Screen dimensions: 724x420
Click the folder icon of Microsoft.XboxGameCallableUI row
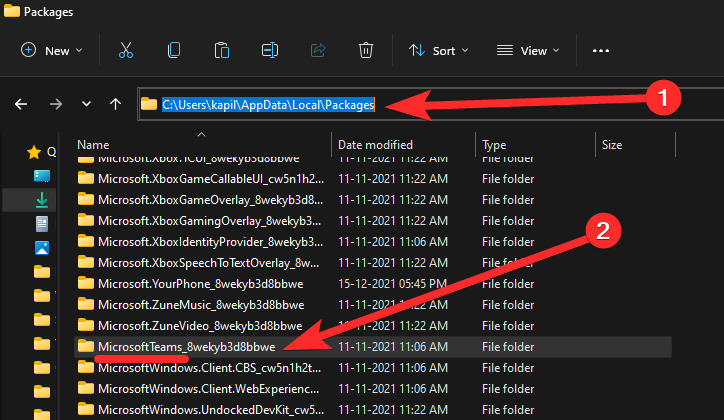[85, 178]
